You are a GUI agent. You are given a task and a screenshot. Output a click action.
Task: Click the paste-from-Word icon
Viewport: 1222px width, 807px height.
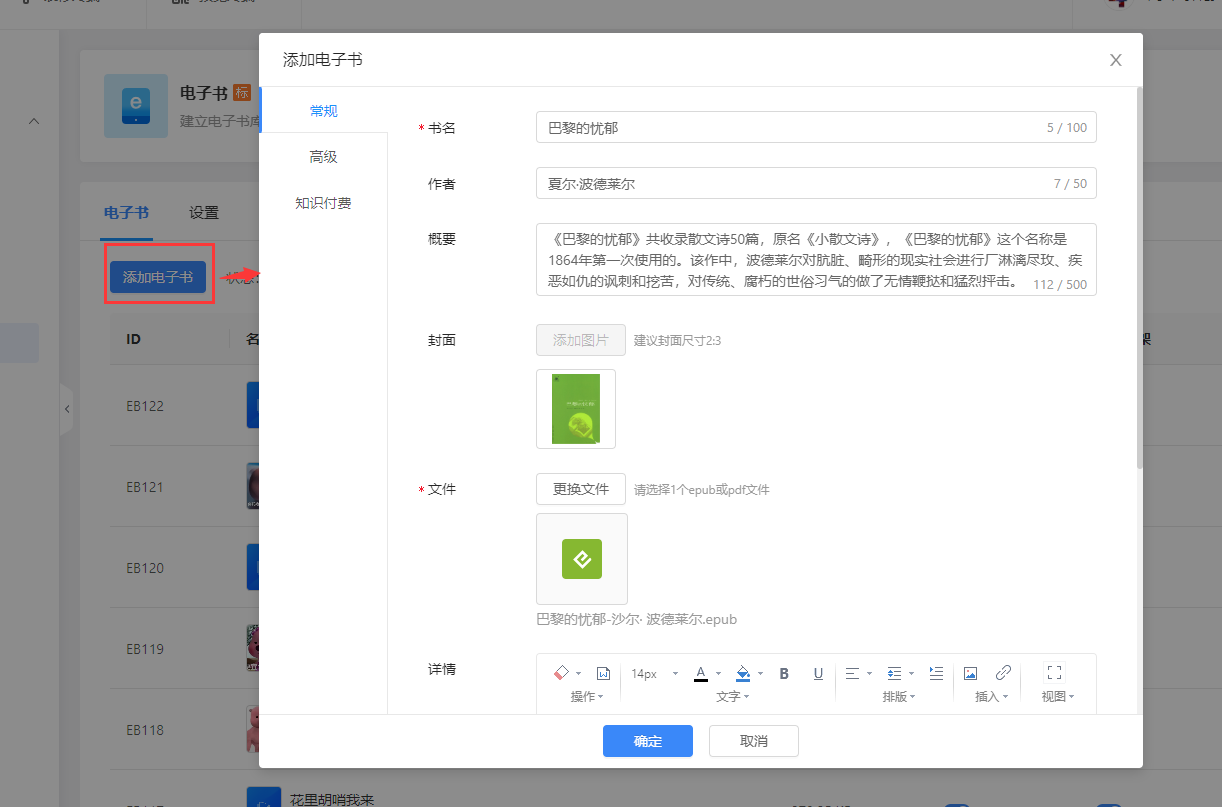click(x=604, y=673)
